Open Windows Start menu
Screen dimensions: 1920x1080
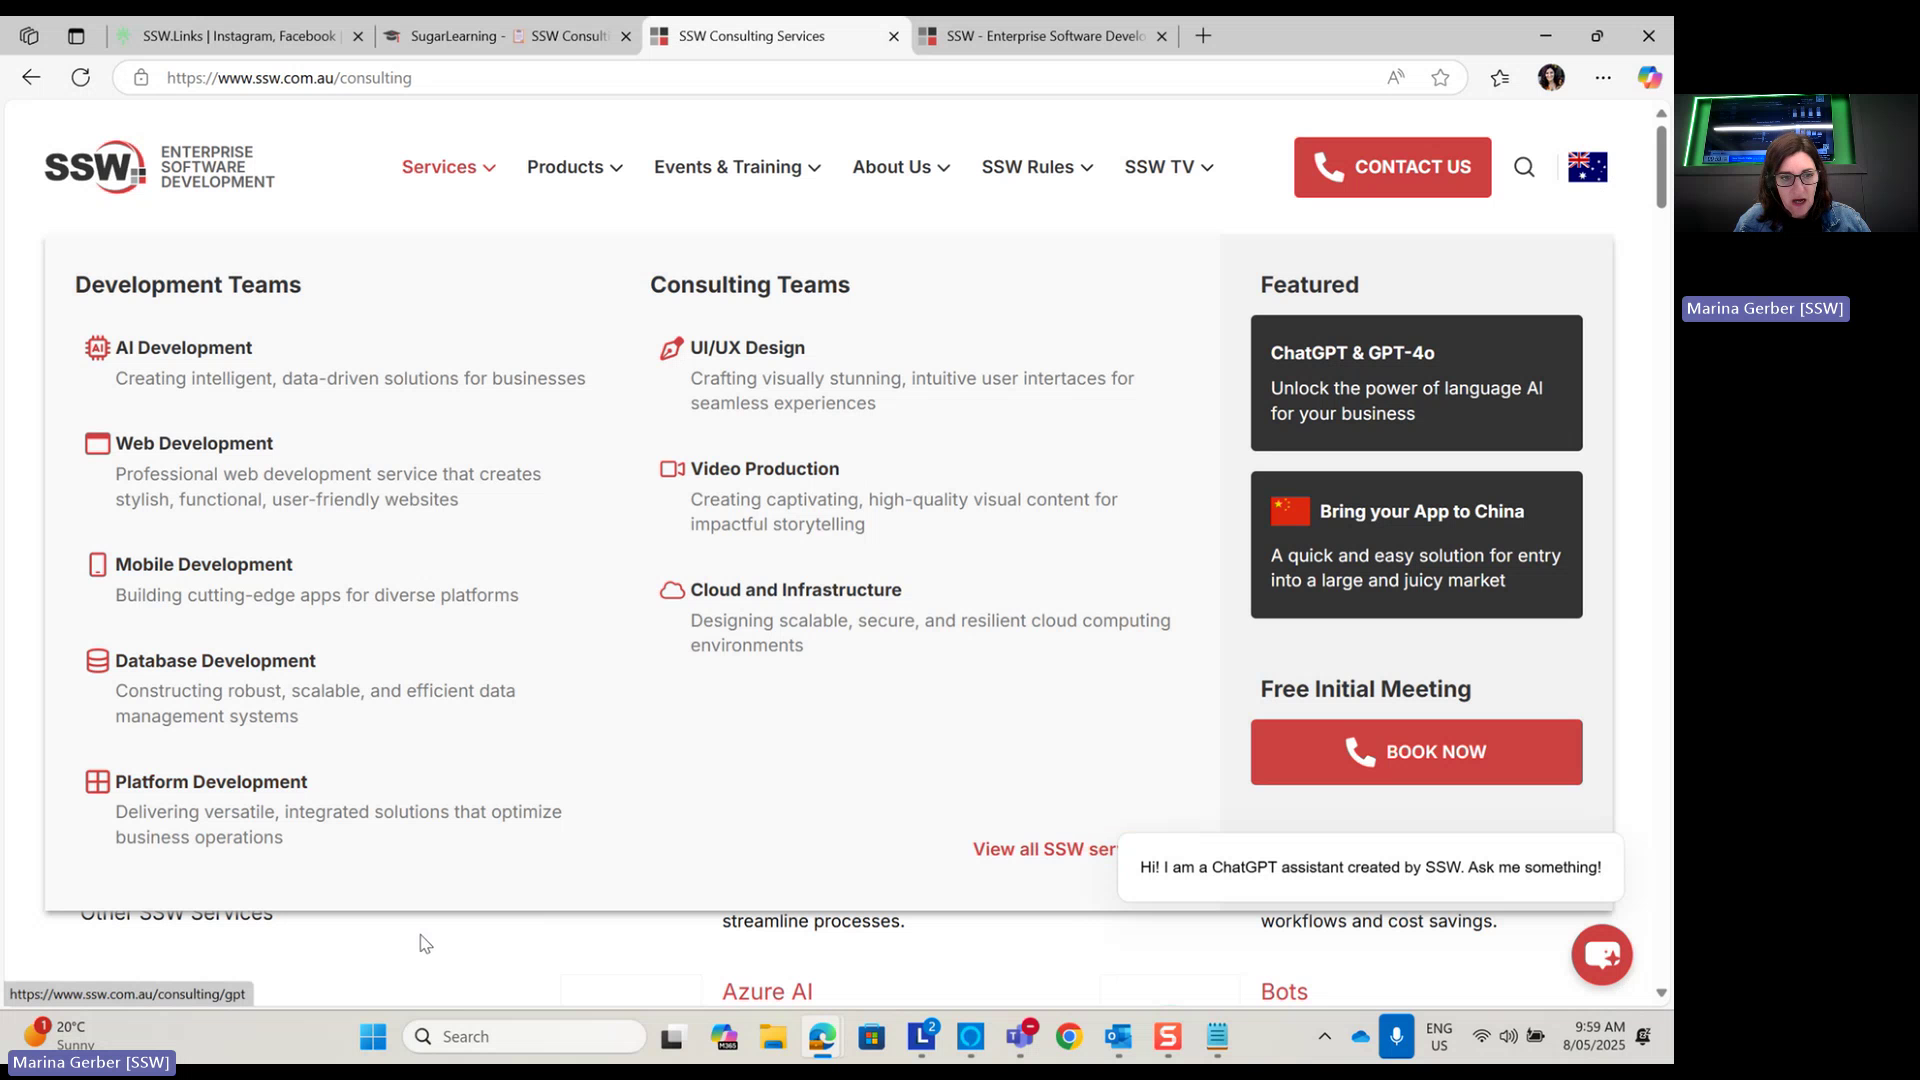point(373,1037)
